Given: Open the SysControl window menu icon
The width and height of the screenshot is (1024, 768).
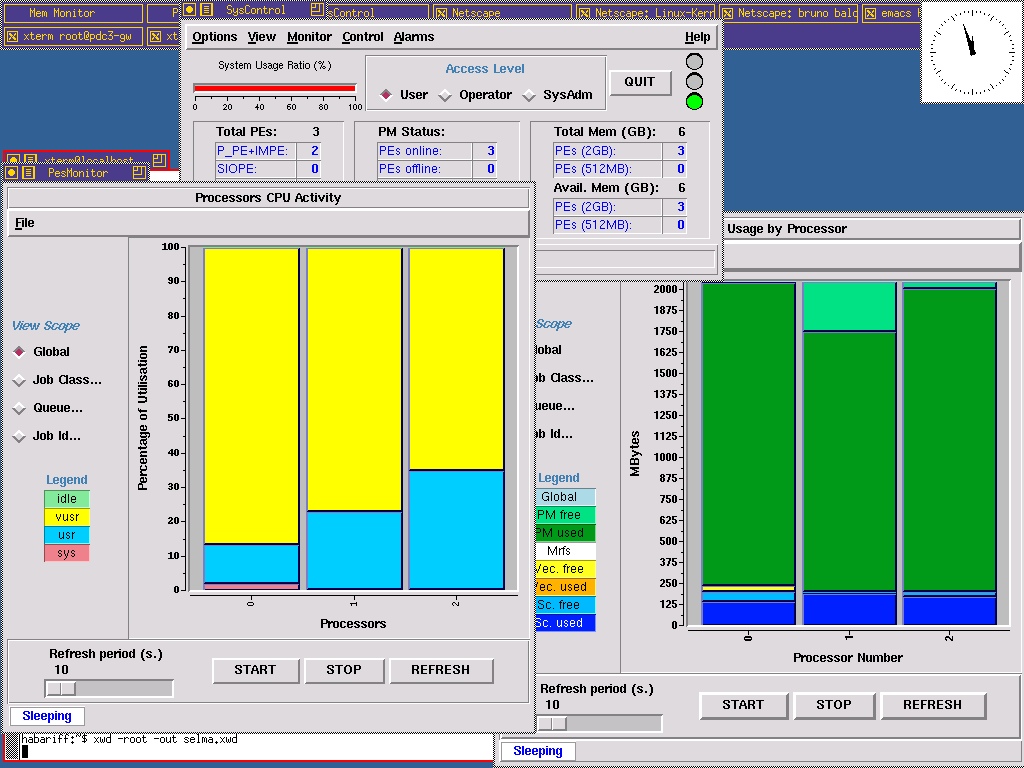Looking at the screenshot, I should coord(189,10).
